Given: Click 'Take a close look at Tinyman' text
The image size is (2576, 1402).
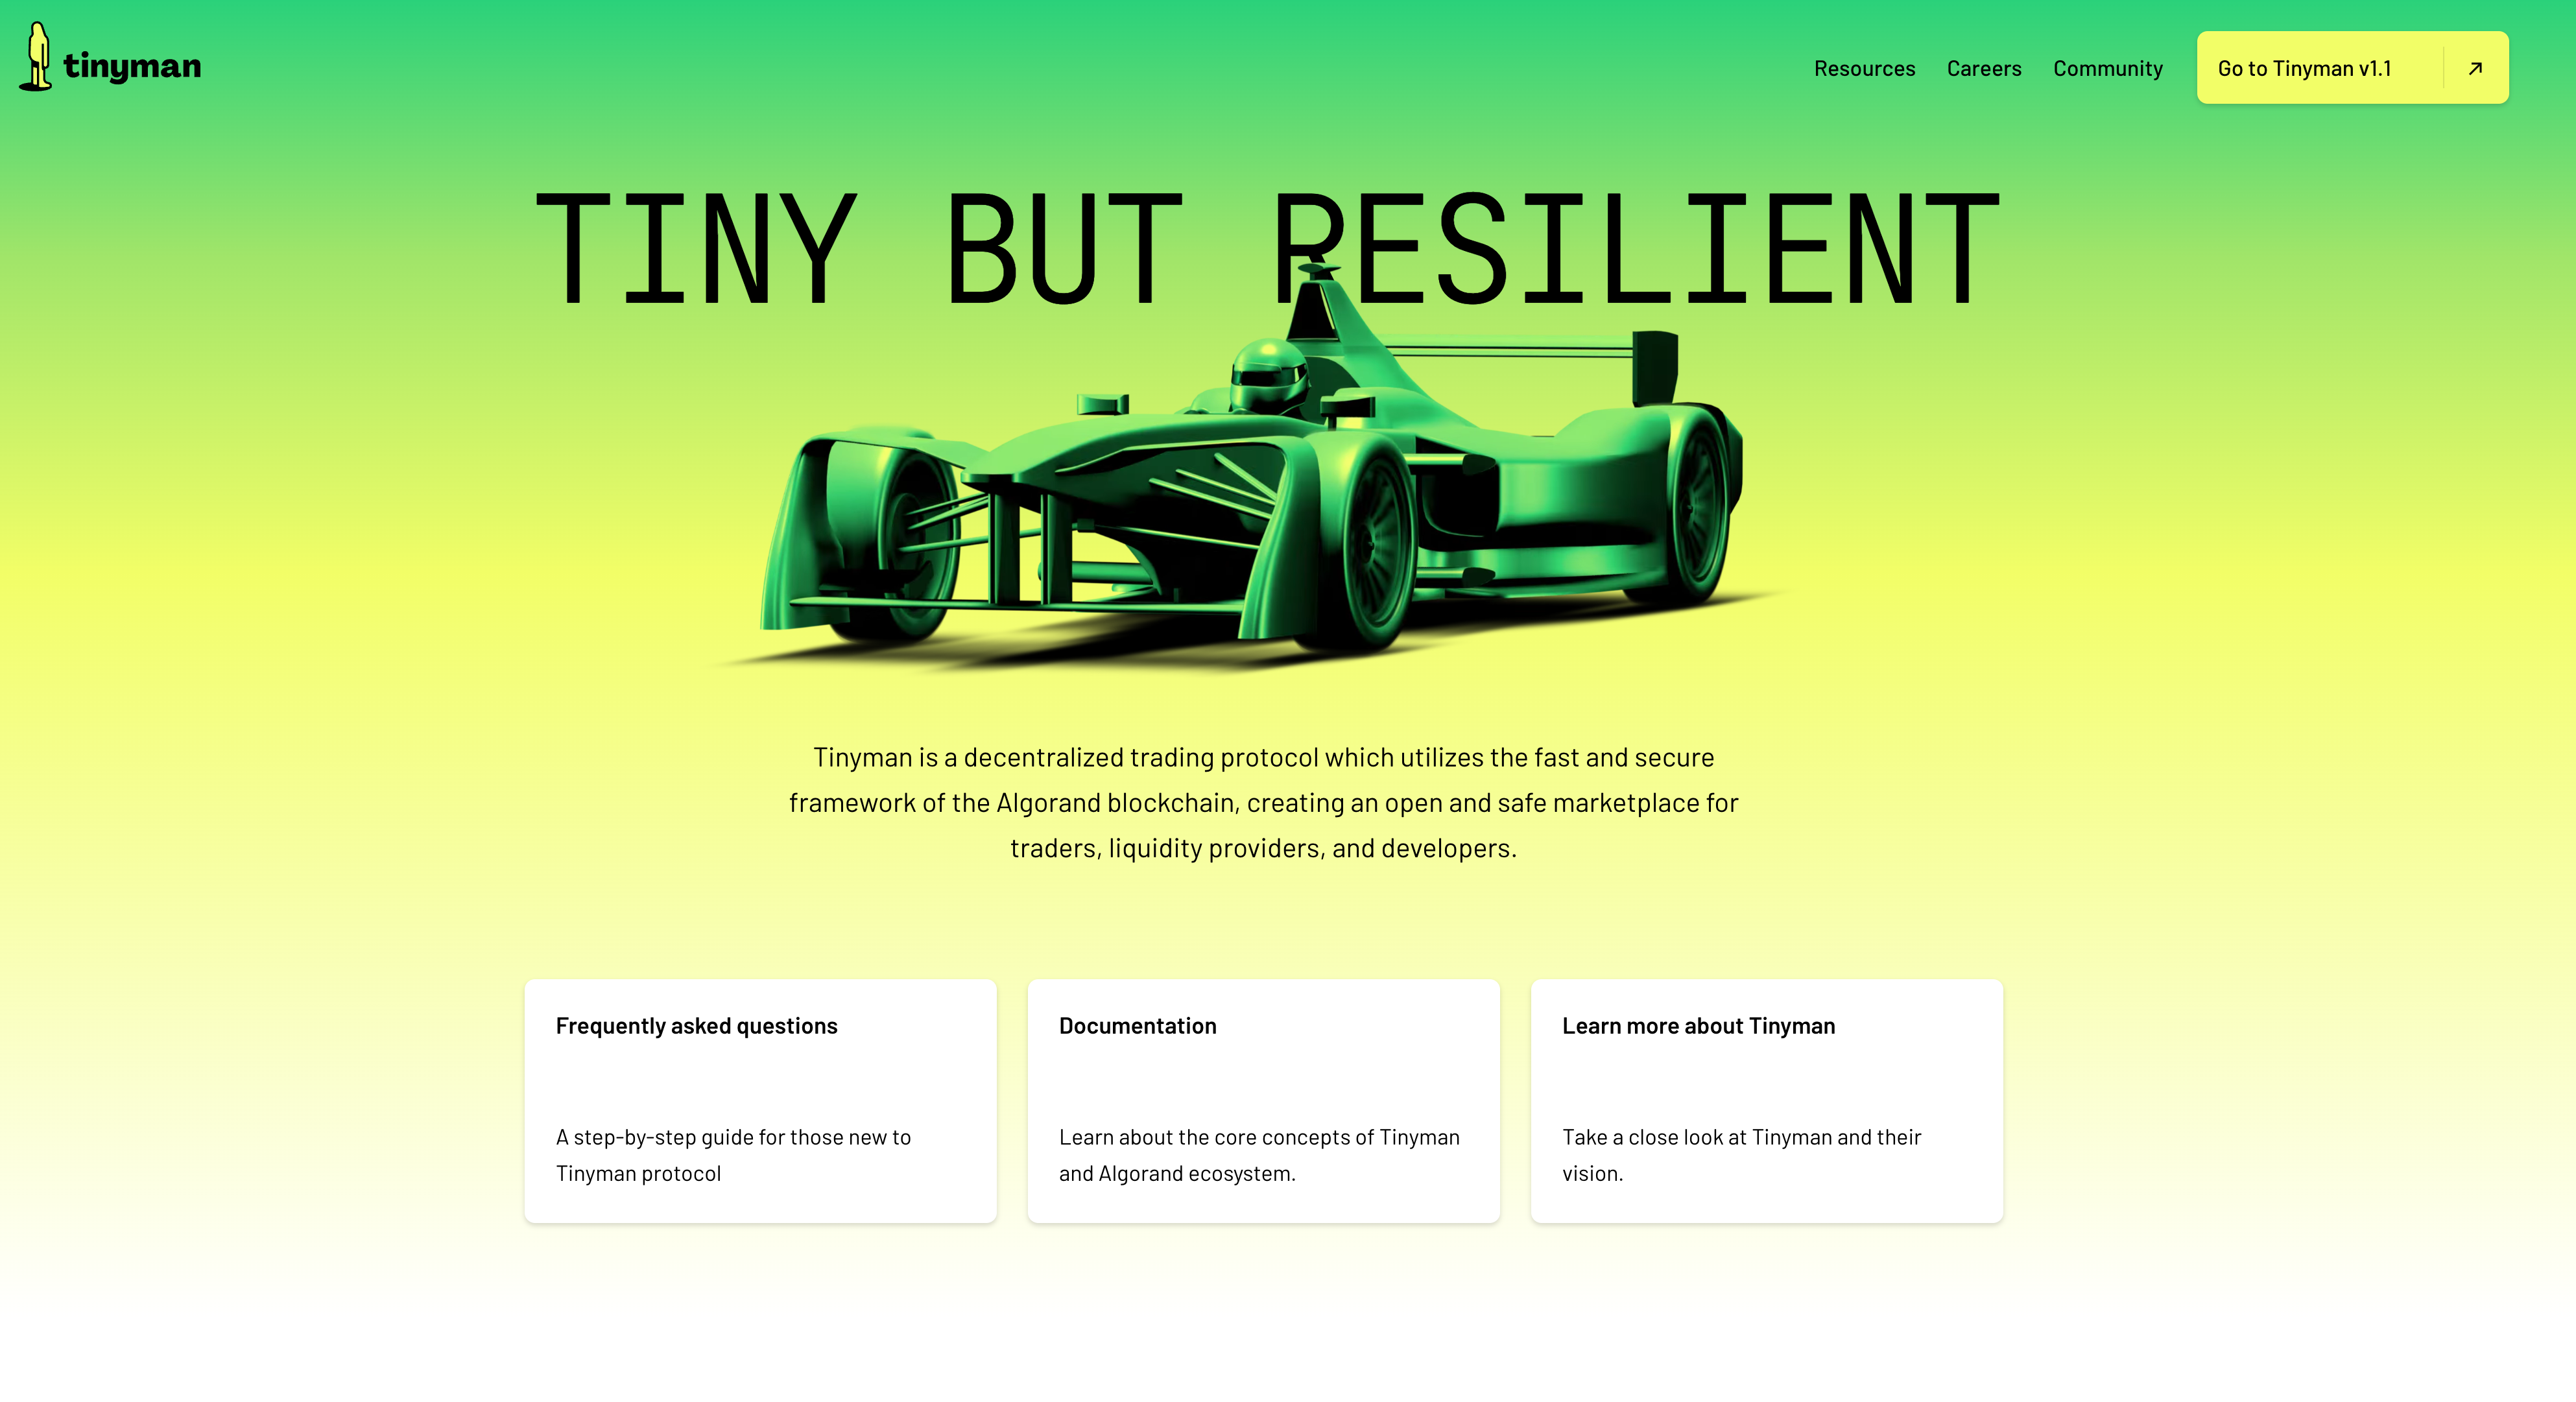Looking at the screenshot, I should coord(1697,1137).
